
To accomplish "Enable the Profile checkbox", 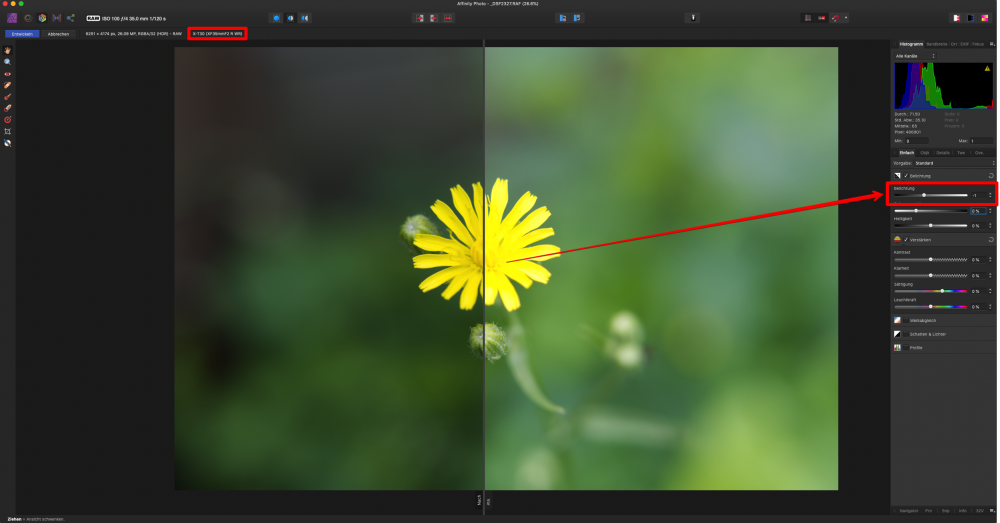I will (906, 348).
